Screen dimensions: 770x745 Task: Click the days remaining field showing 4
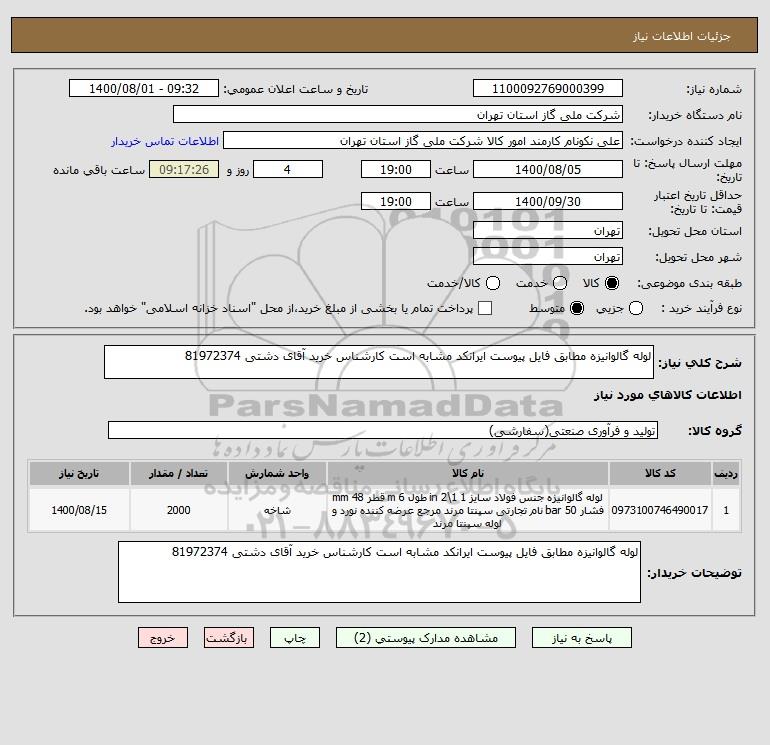288,169
